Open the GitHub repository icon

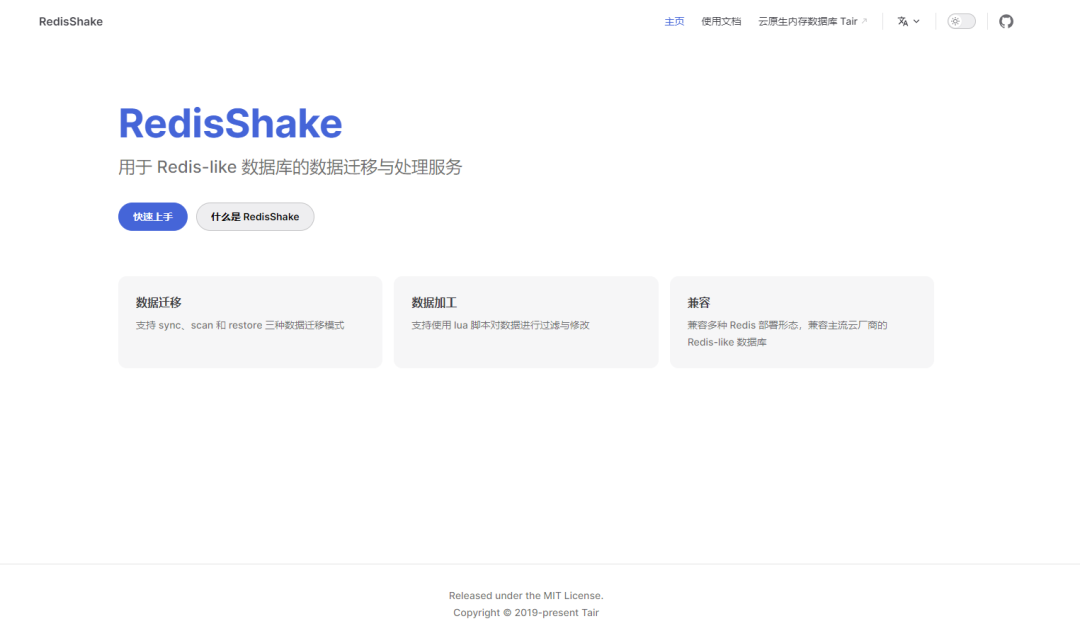tap(1006, 21)
